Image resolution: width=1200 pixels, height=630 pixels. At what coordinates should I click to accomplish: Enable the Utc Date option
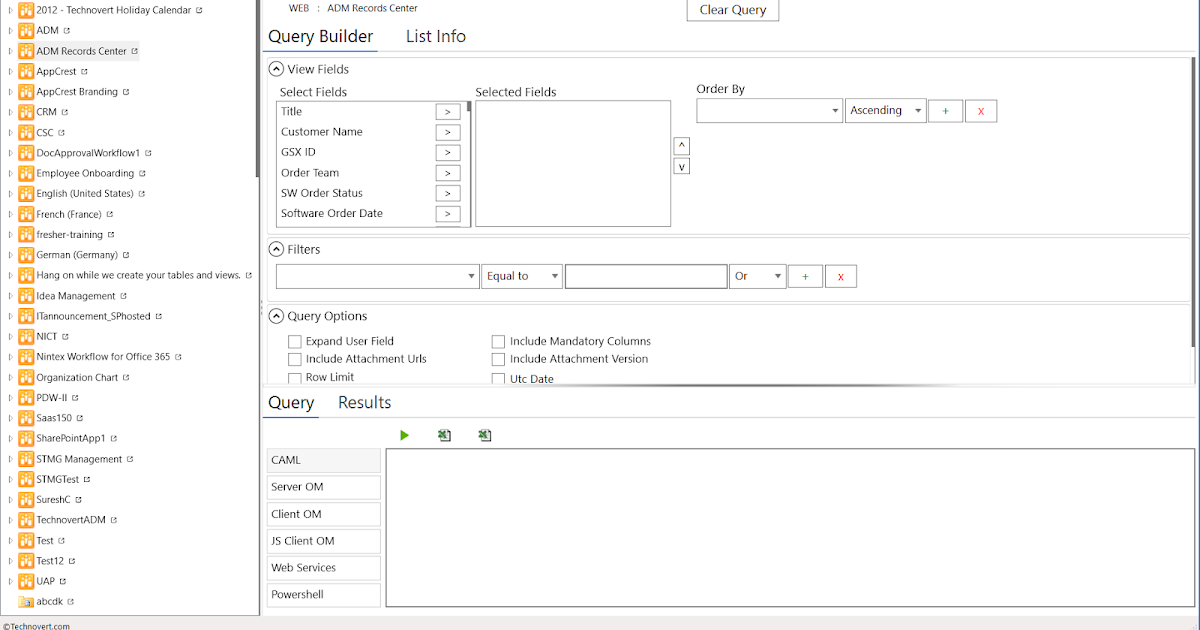[498, 377]
